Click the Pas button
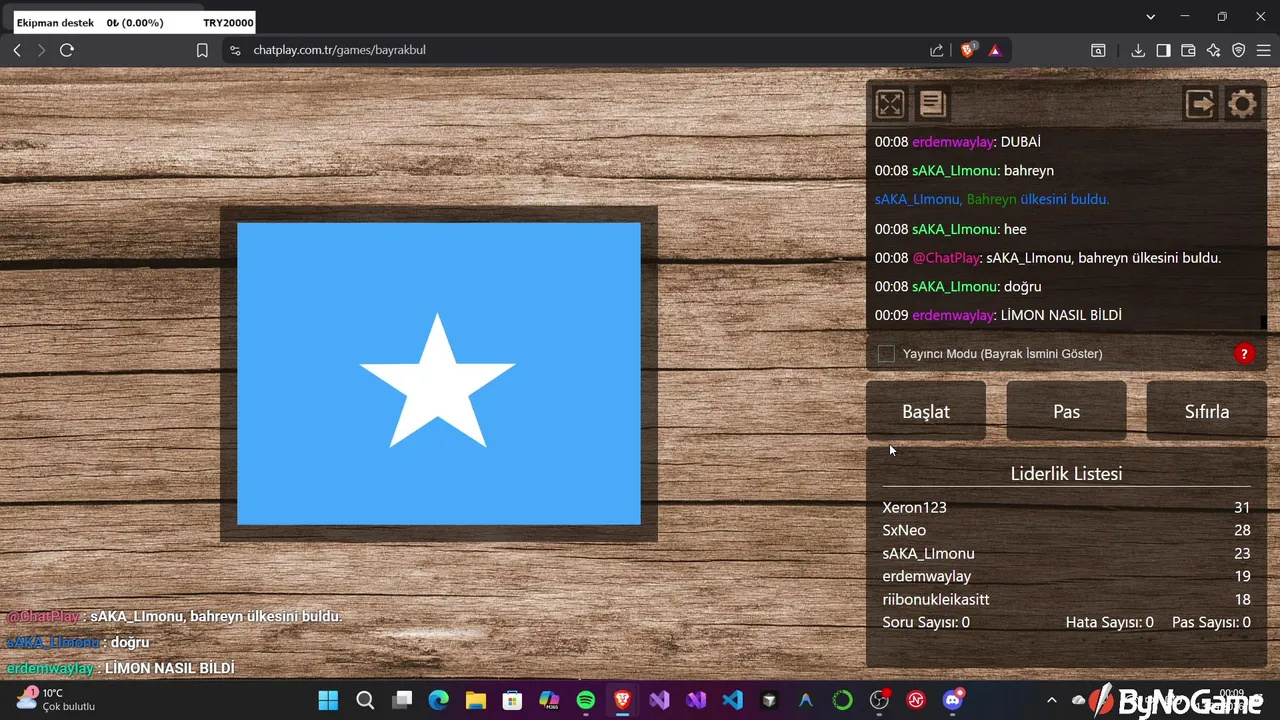The width and height of the screenshot is (1280, 720). click(1066, 411)
